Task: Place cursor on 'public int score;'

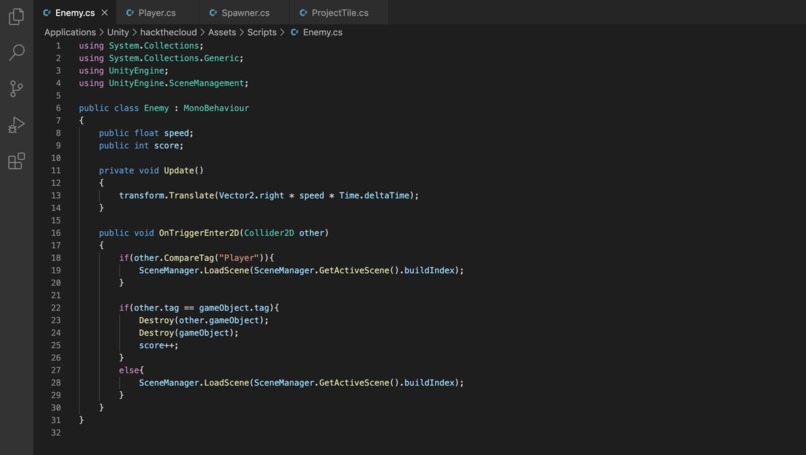Action: [x=141, y=145]
